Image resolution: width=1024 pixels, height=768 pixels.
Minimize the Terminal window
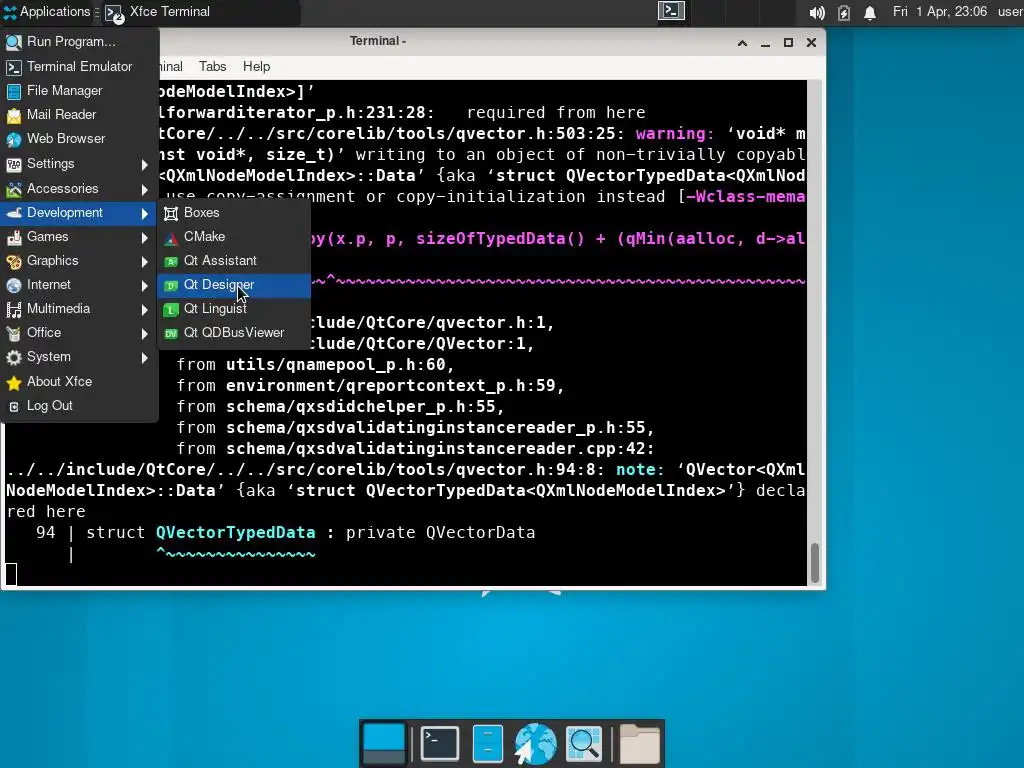point(765,42)
